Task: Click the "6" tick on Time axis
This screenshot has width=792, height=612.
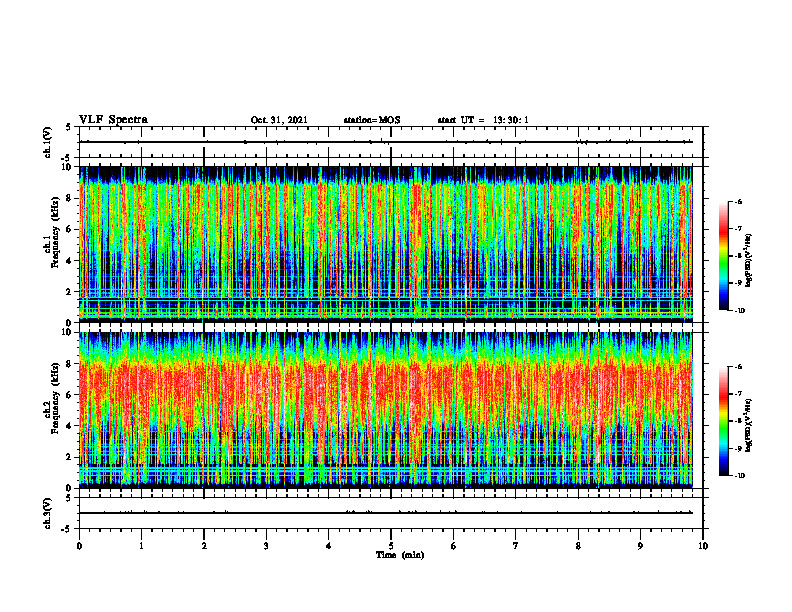Action: click(x=454, y=546)
